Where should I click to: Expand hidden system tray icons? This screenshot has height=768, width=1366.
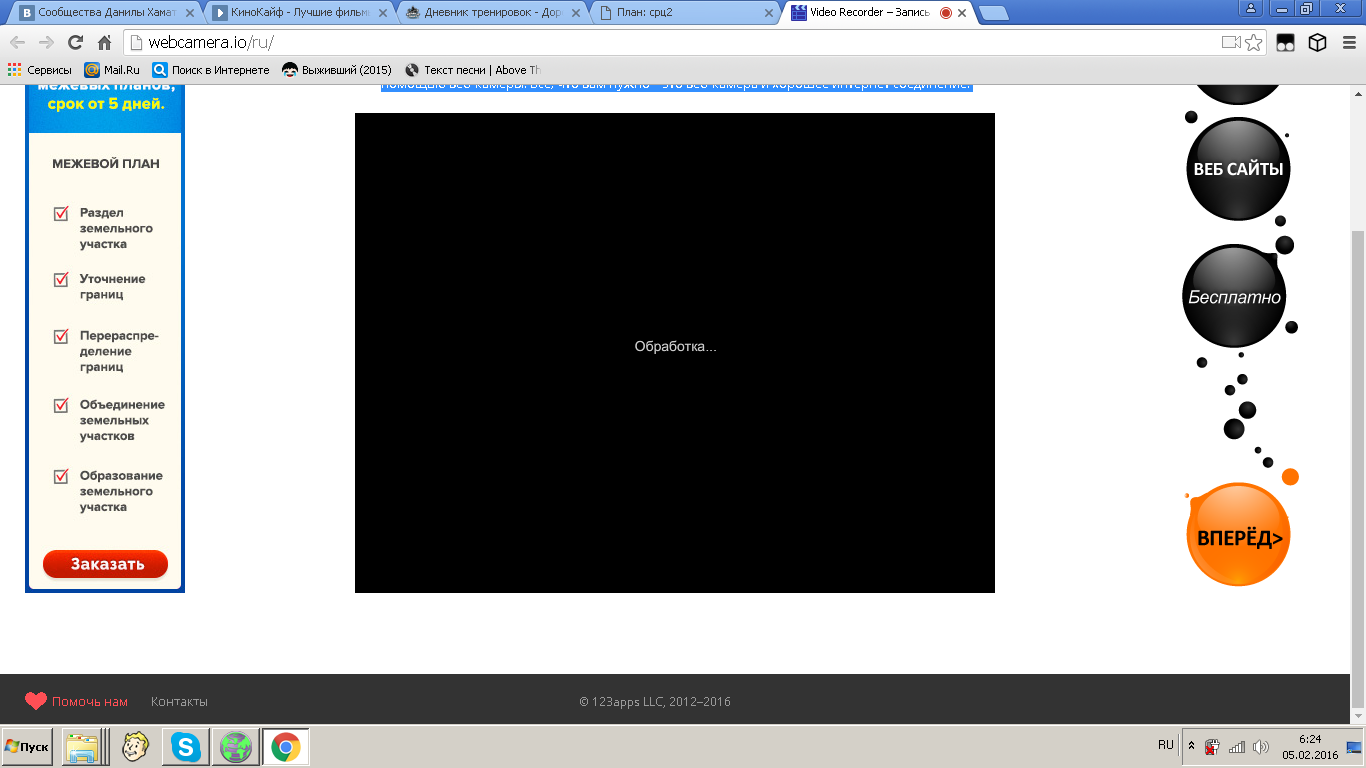1191,746
